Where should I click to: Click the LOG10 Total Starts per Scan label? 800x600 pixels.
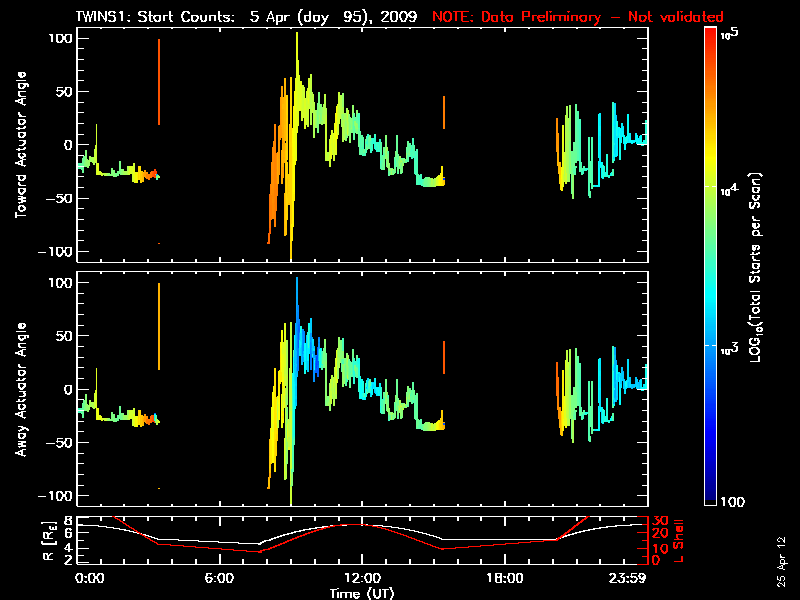point(755,267)
